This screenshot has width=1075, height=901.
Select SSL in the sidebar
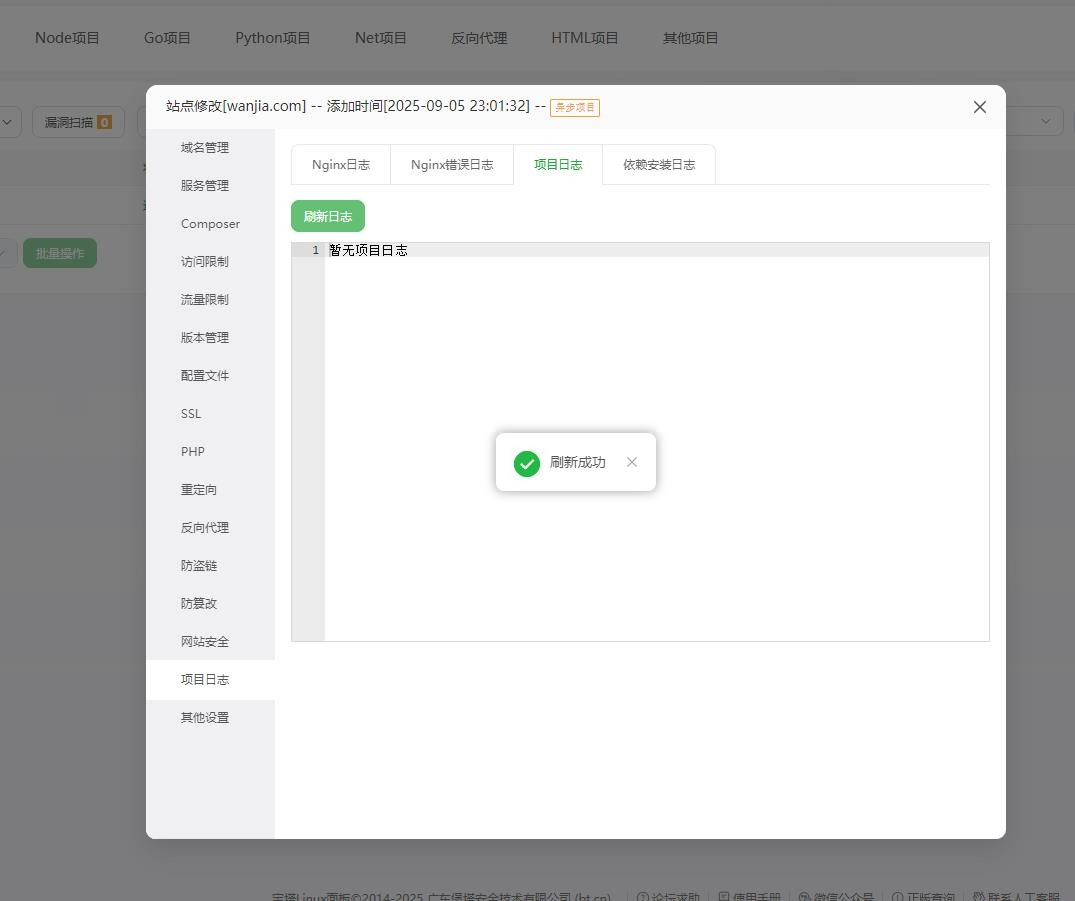[191, 413]
